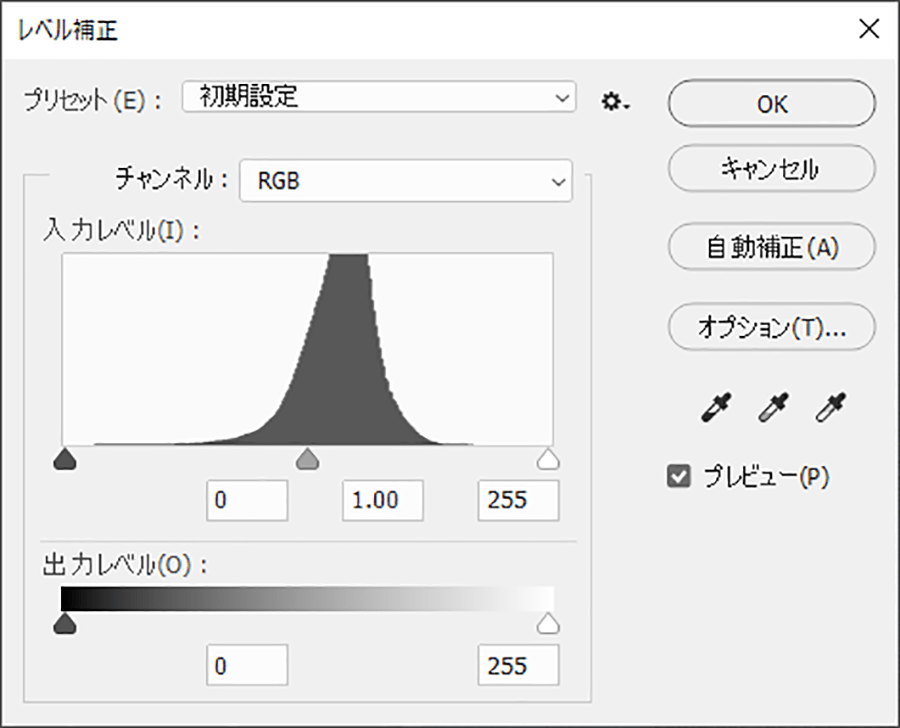Open オプション settings button
Screen dimensions: 900x728
click(771, 327)
